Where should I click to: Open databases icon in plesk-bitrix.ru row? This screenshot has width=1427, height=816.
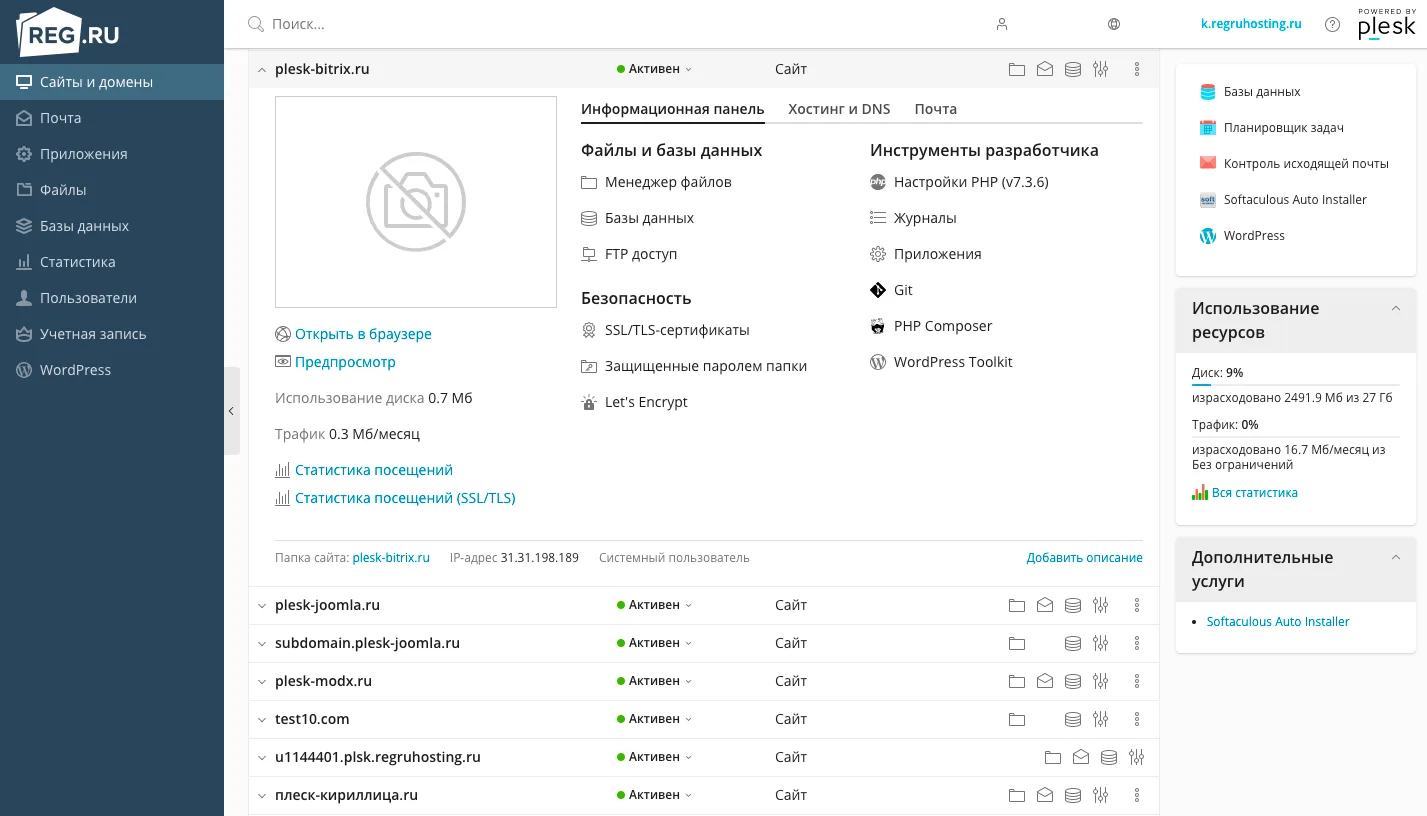coord(1073,69)
